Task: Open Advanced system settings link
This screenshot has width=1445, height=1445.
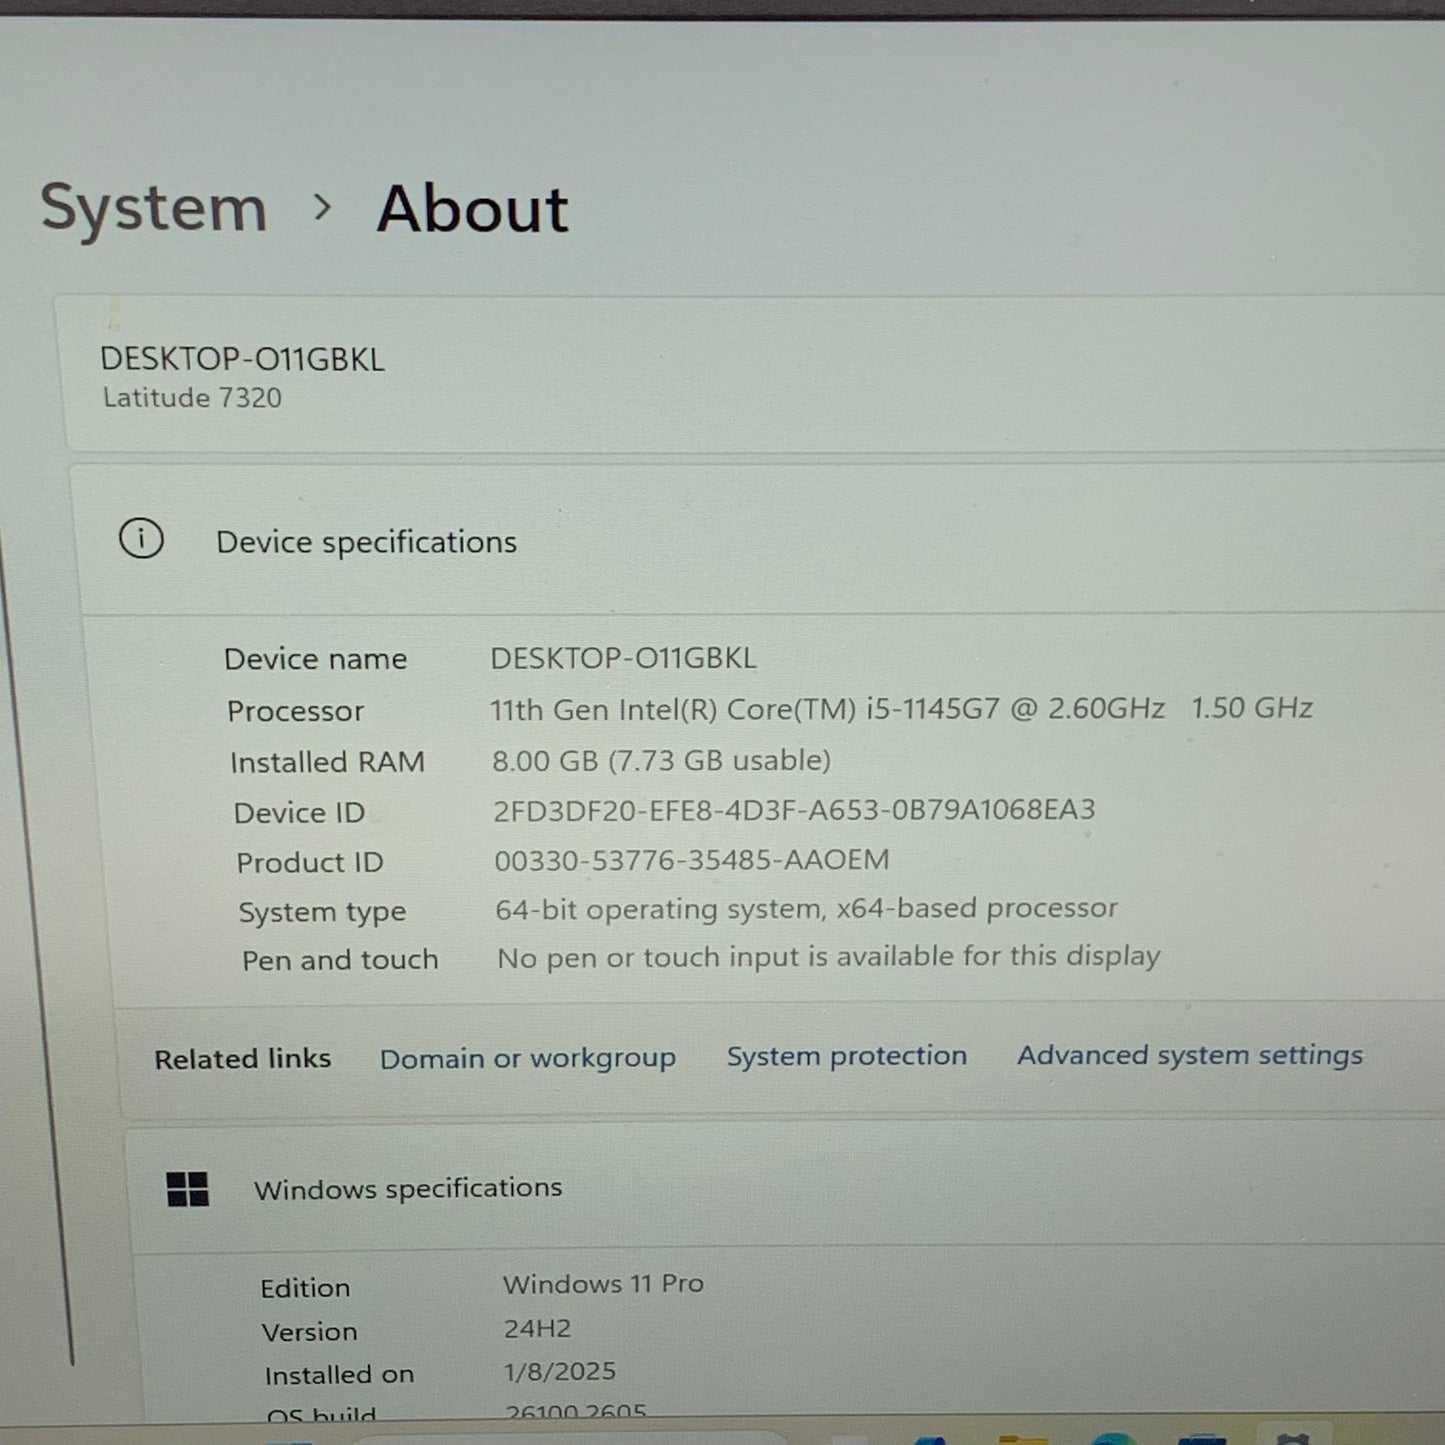Action: (x=1190, y=1055)
